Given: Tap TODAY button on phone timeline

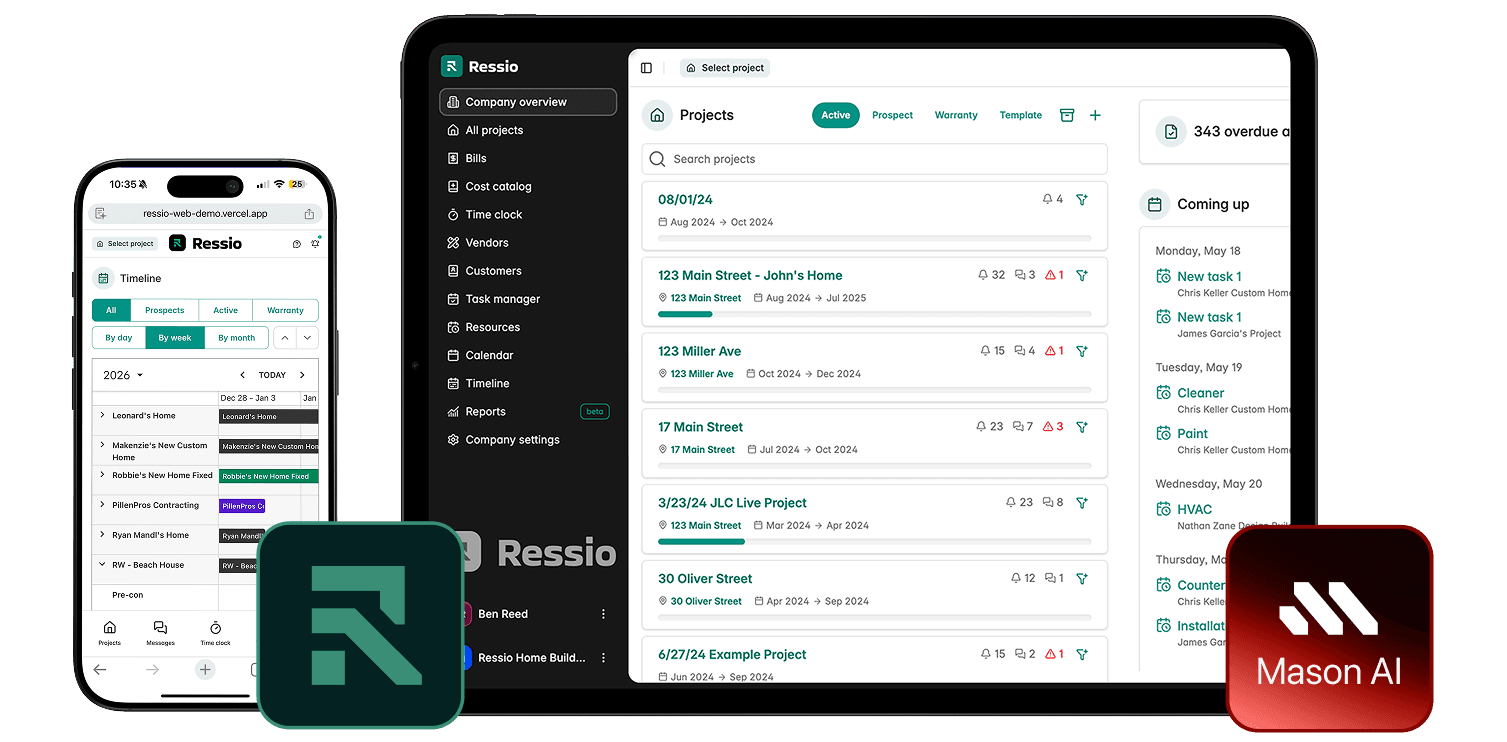Looking at the screenshot, I should 272,375.
